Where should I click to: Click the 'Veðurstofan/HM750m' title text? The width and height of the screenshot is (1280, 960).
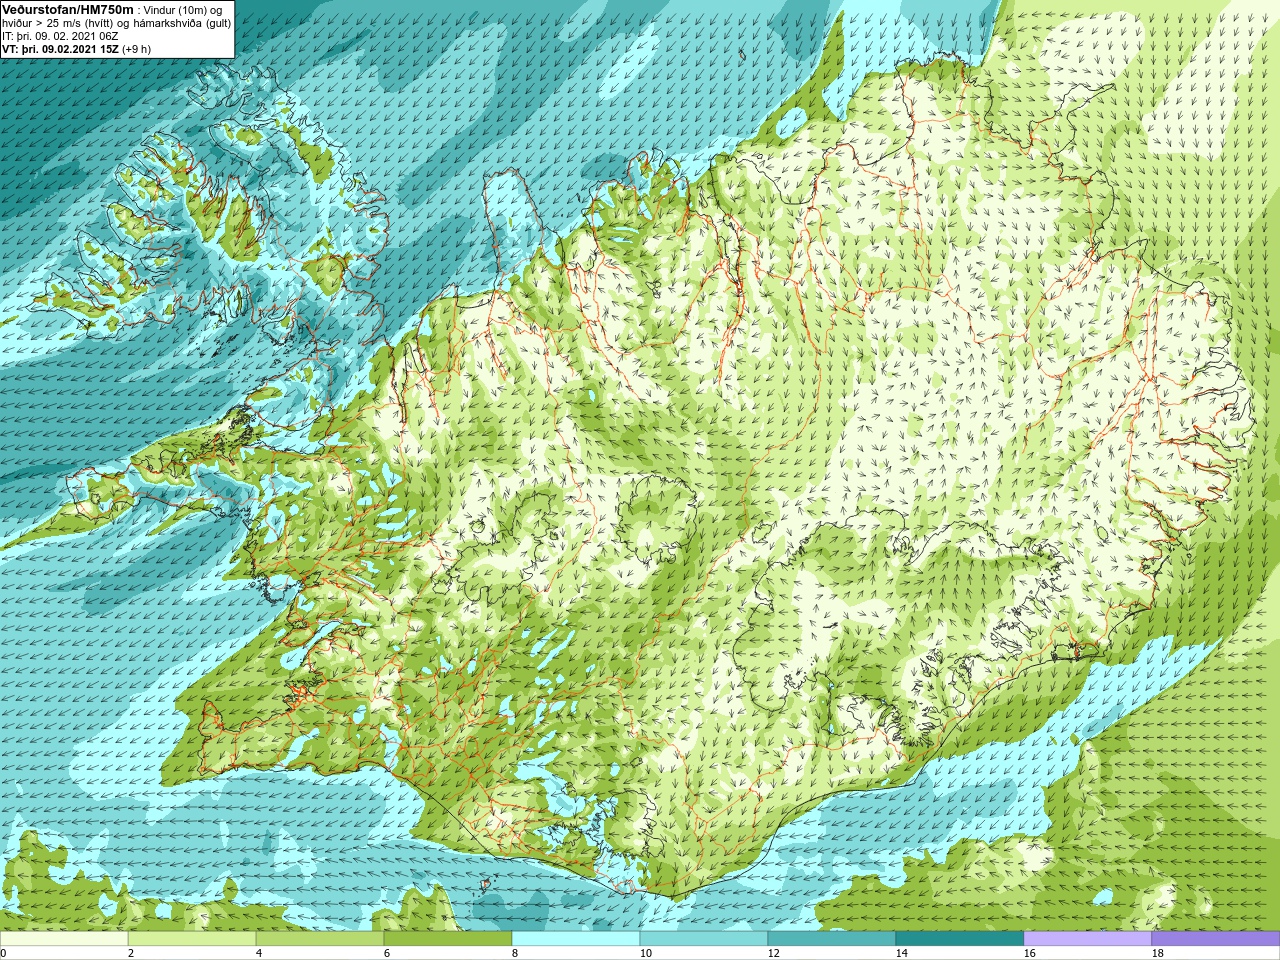click(68, 8)
